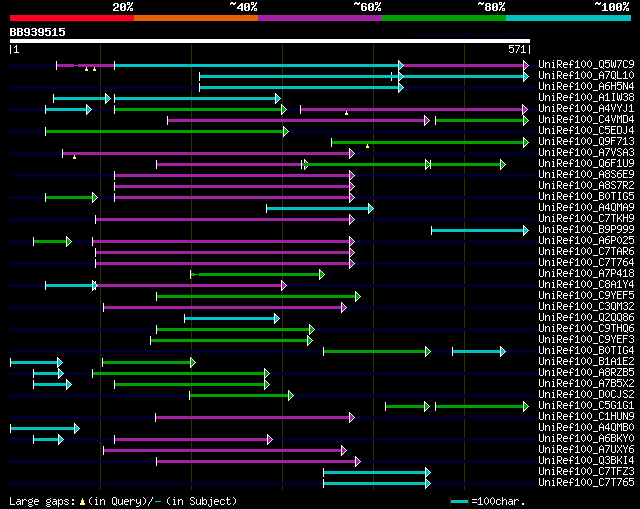The image size is (640, 509).
Task: Click the cyan ~100% legend color segment
Action: click(x=569, y=18)
